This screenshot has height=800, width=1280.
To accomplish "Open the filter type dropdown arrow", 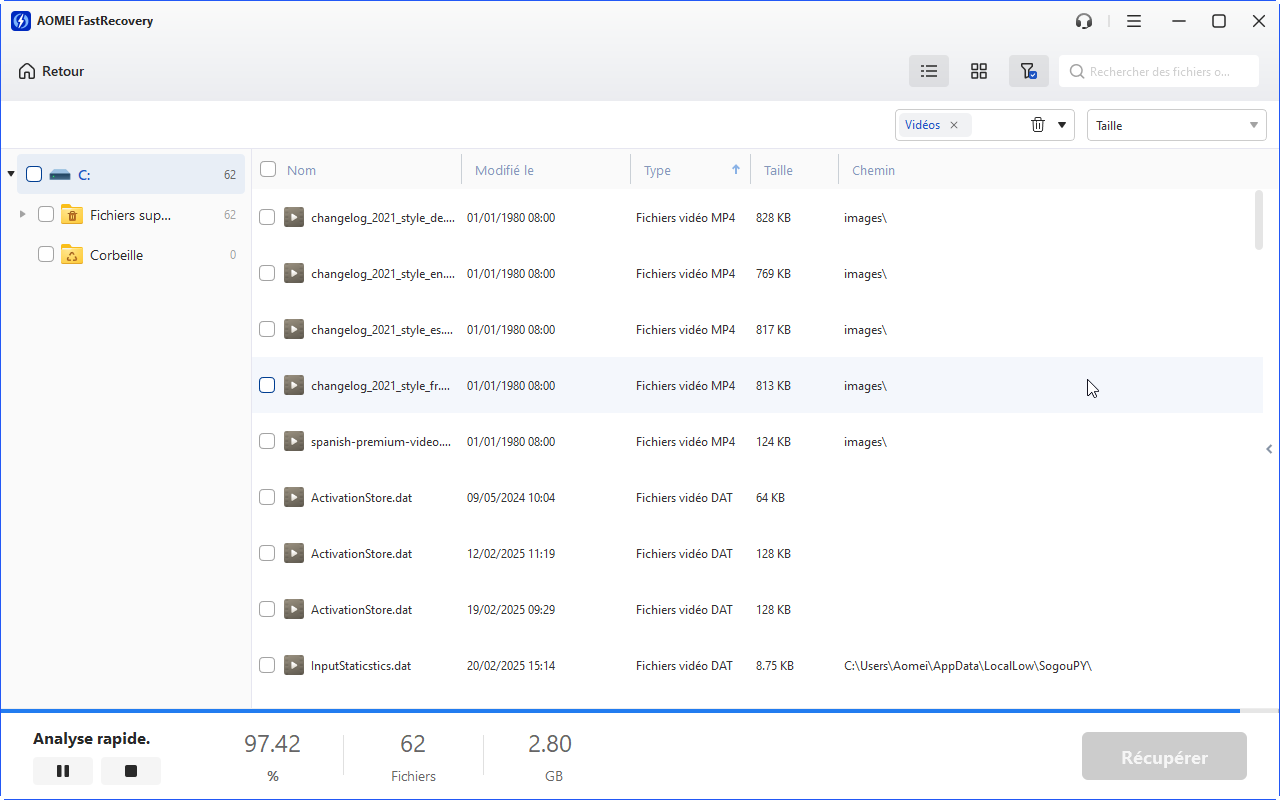I will 1062,125.
